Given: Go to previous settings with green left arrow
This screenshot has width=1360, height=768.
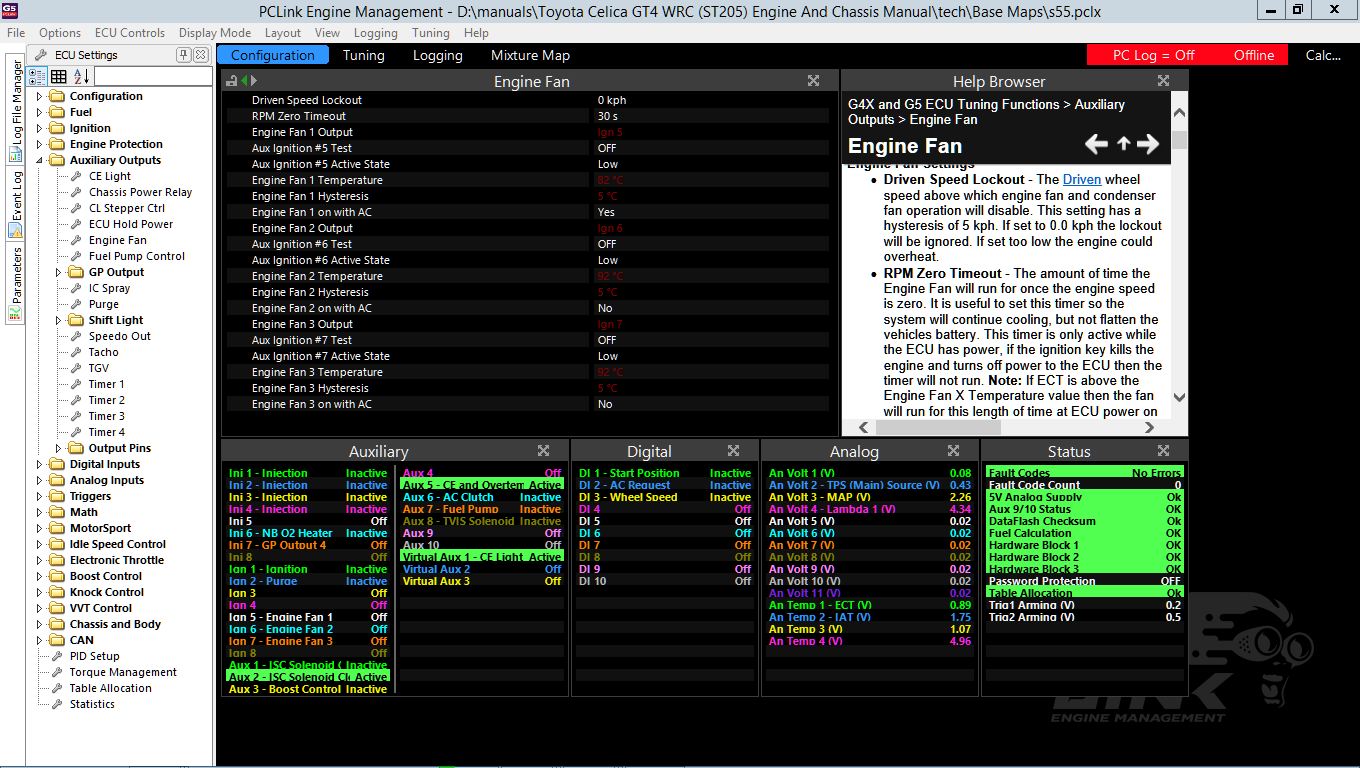Looking at the screenshot, I should pyautogui.click(x=244, y=81).
